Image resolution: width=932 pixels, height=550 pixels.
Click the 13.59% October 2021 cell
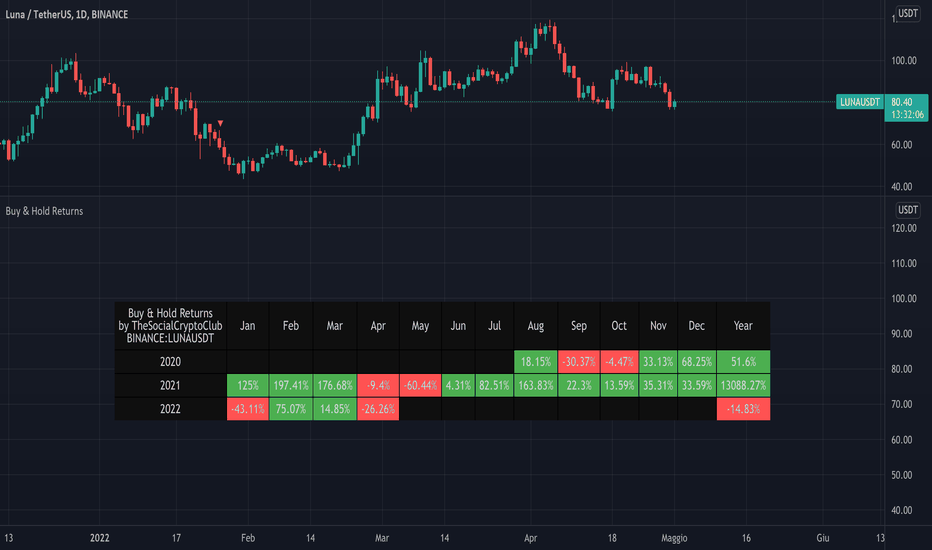pyautogui.click(x=619, y=385)
